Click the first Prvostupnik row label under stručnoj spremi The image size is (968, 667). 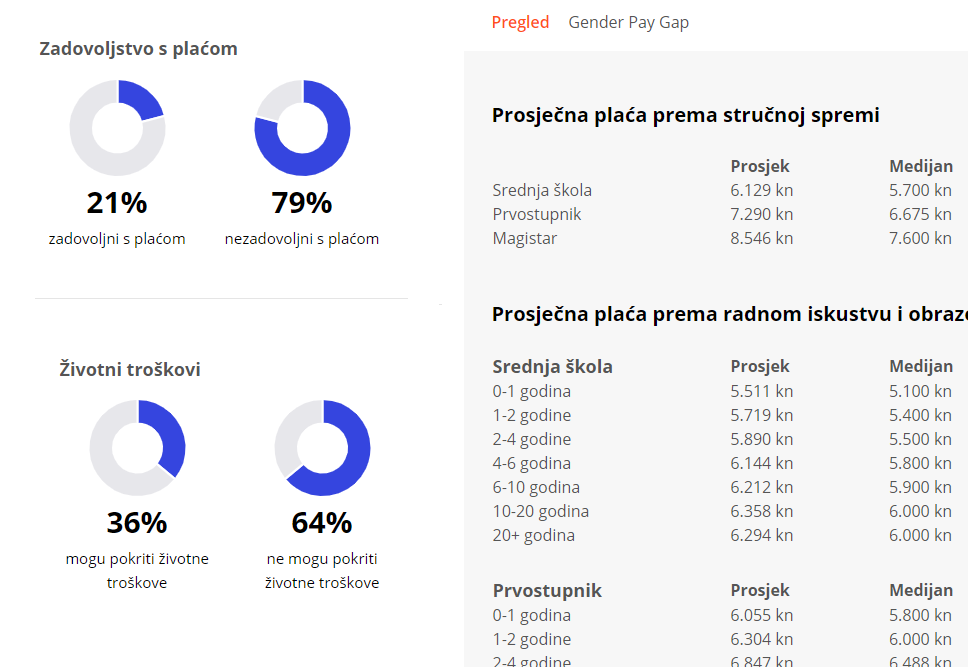(x=536, y=214)
